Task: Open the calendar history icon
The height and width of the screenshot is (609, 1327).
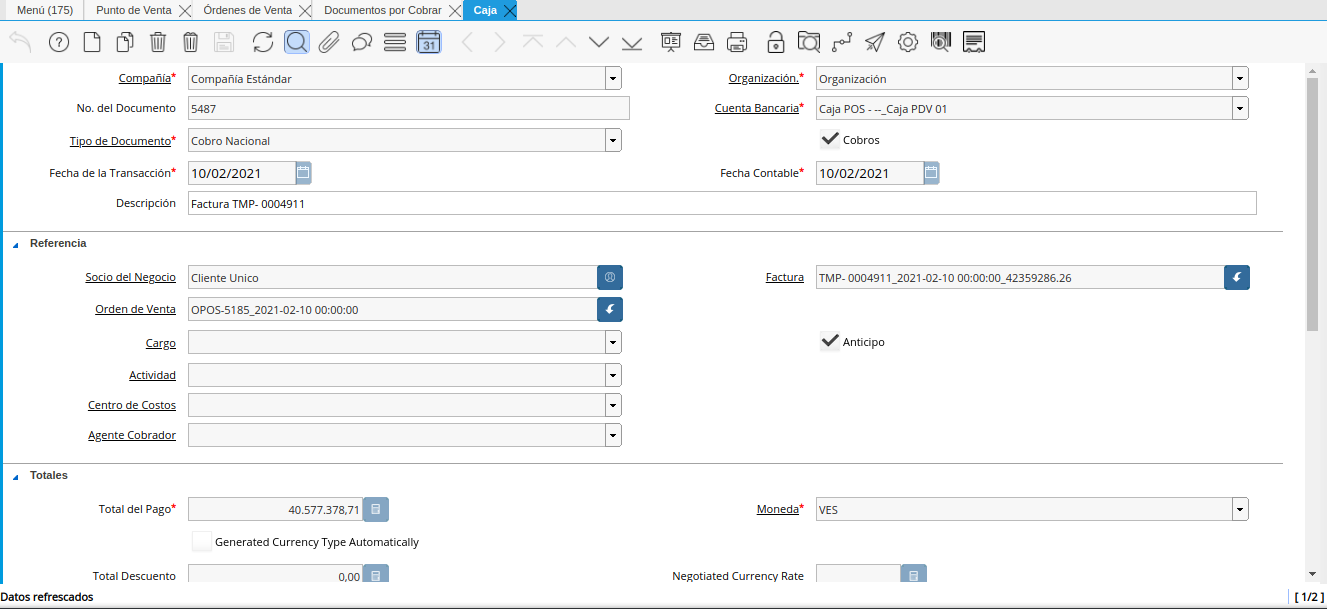Action: (429, 42)
